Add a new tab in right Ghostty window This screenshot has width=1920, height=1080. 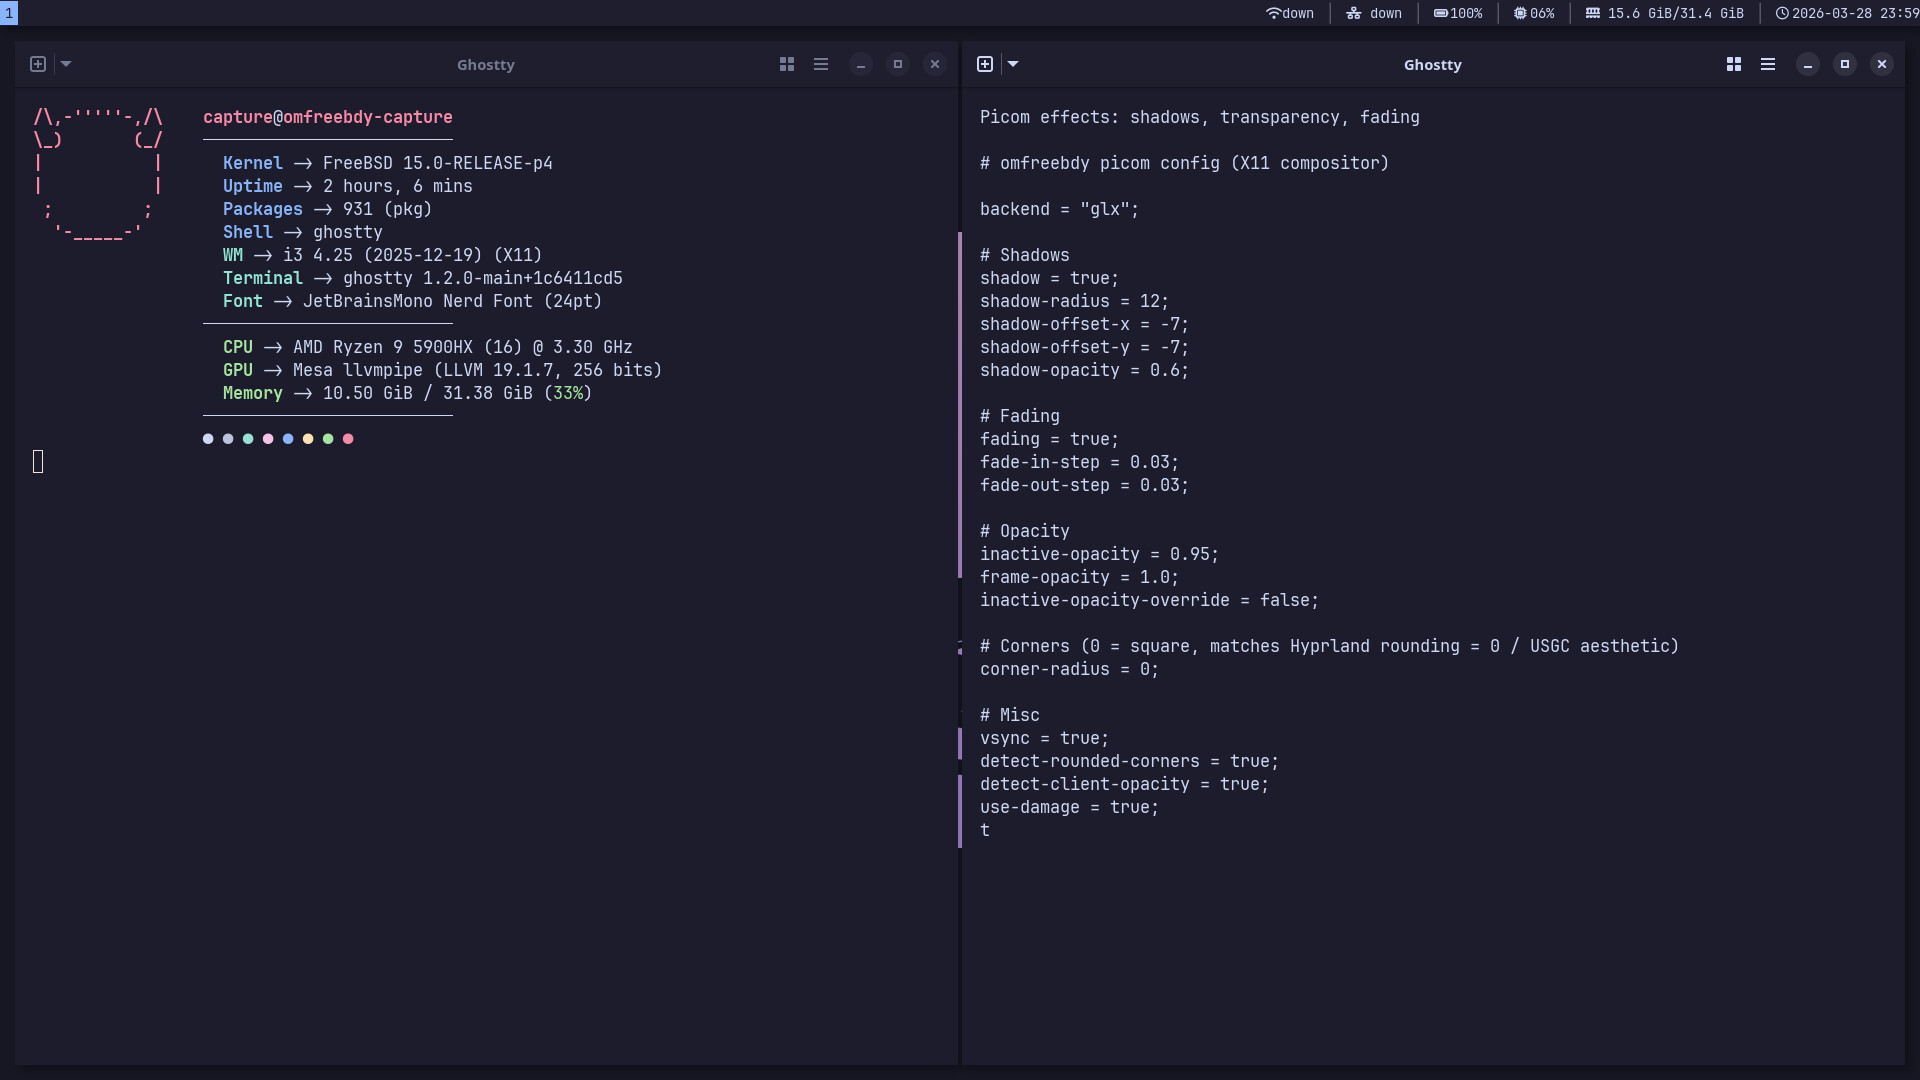tap(985, 64)
